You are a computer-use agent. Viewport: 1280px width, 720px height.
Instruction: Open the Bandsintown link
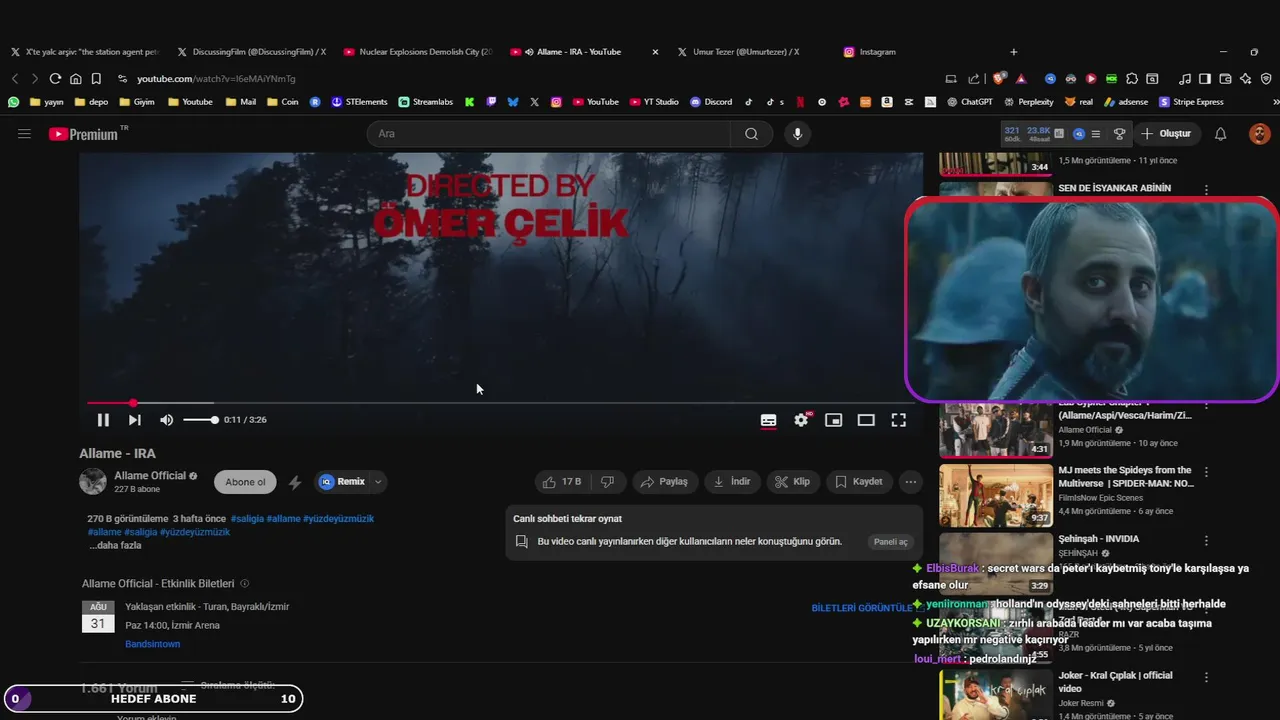(152, 644)
